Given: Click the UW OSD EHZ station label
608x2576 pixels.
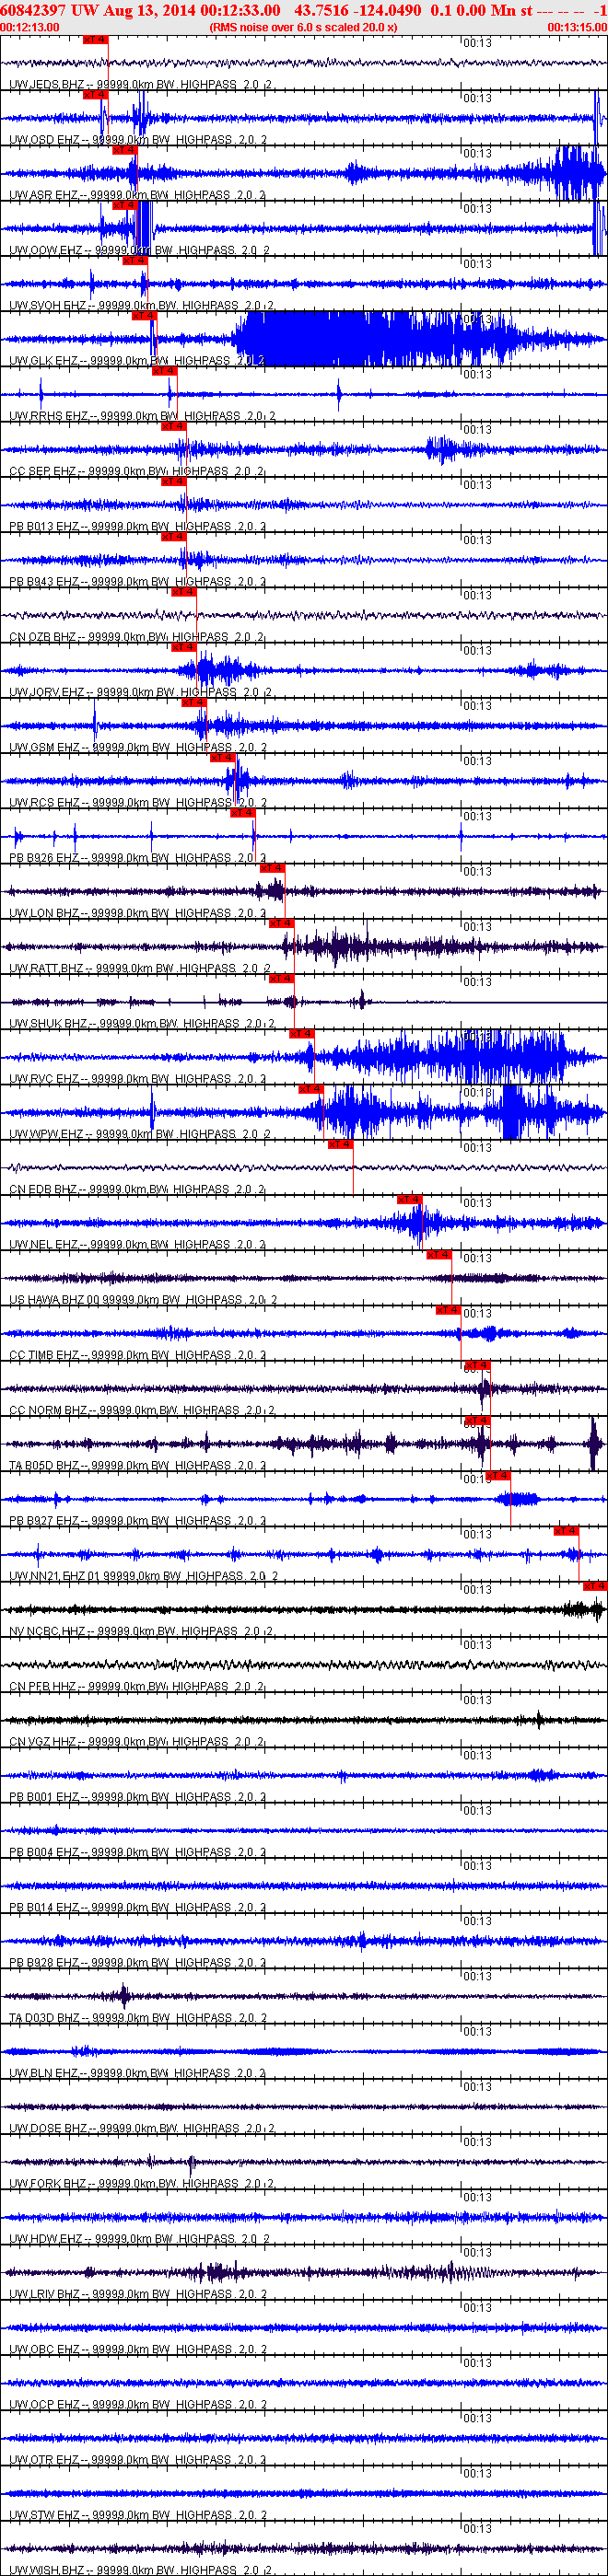Looking at the screenshot, I should 138,140.
